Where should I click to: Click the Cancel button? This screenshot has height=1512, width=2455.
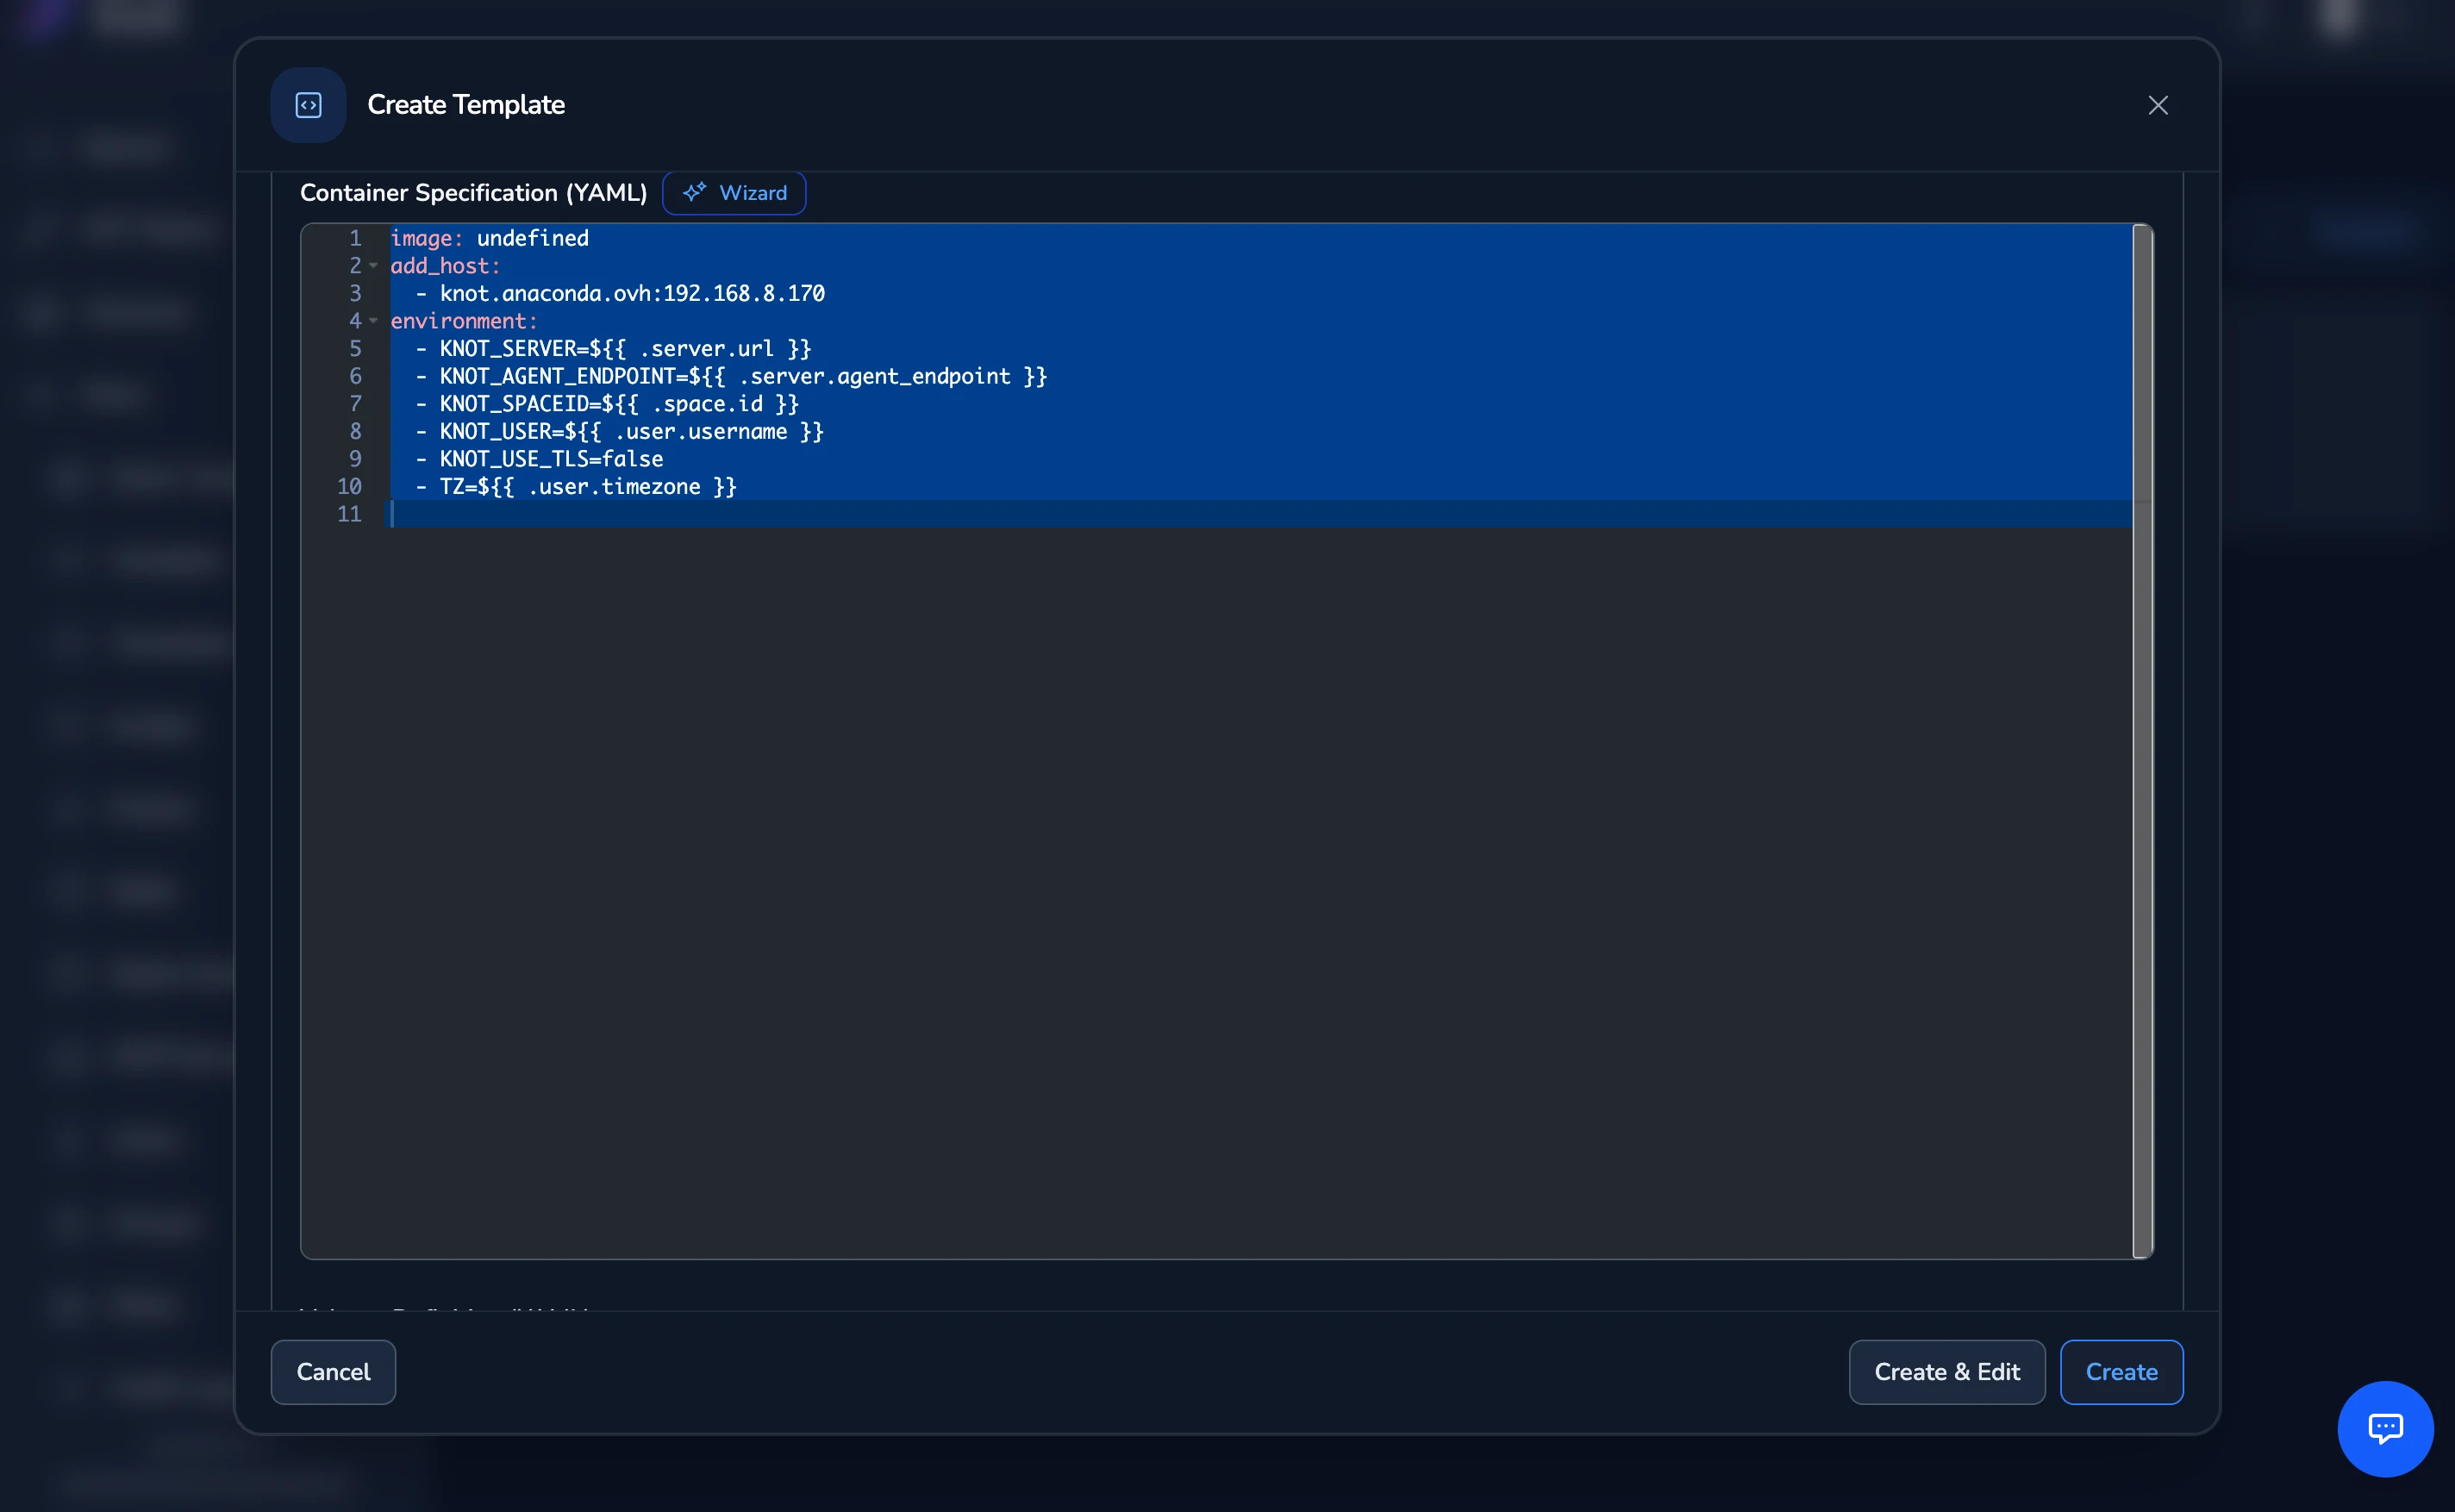coord(333,1371)
